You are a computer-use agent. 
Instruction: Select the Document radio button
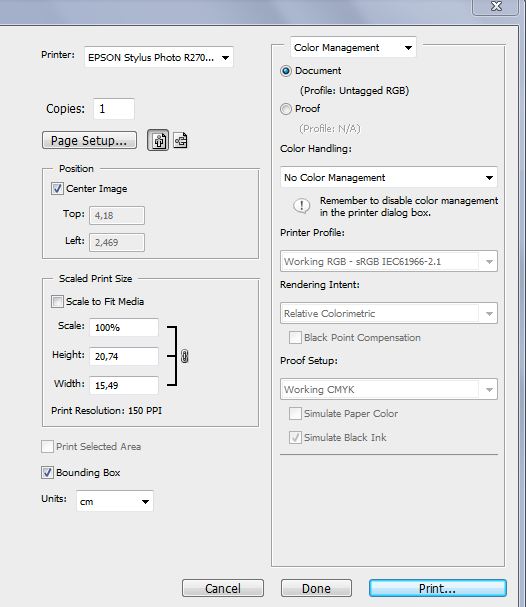286,71
